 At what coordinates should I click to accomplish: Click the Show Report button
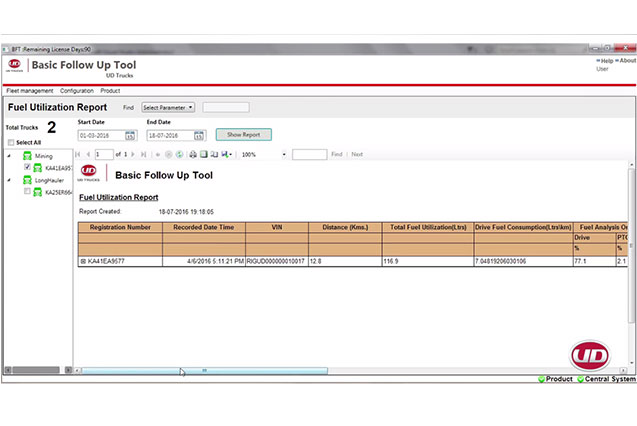244,135
